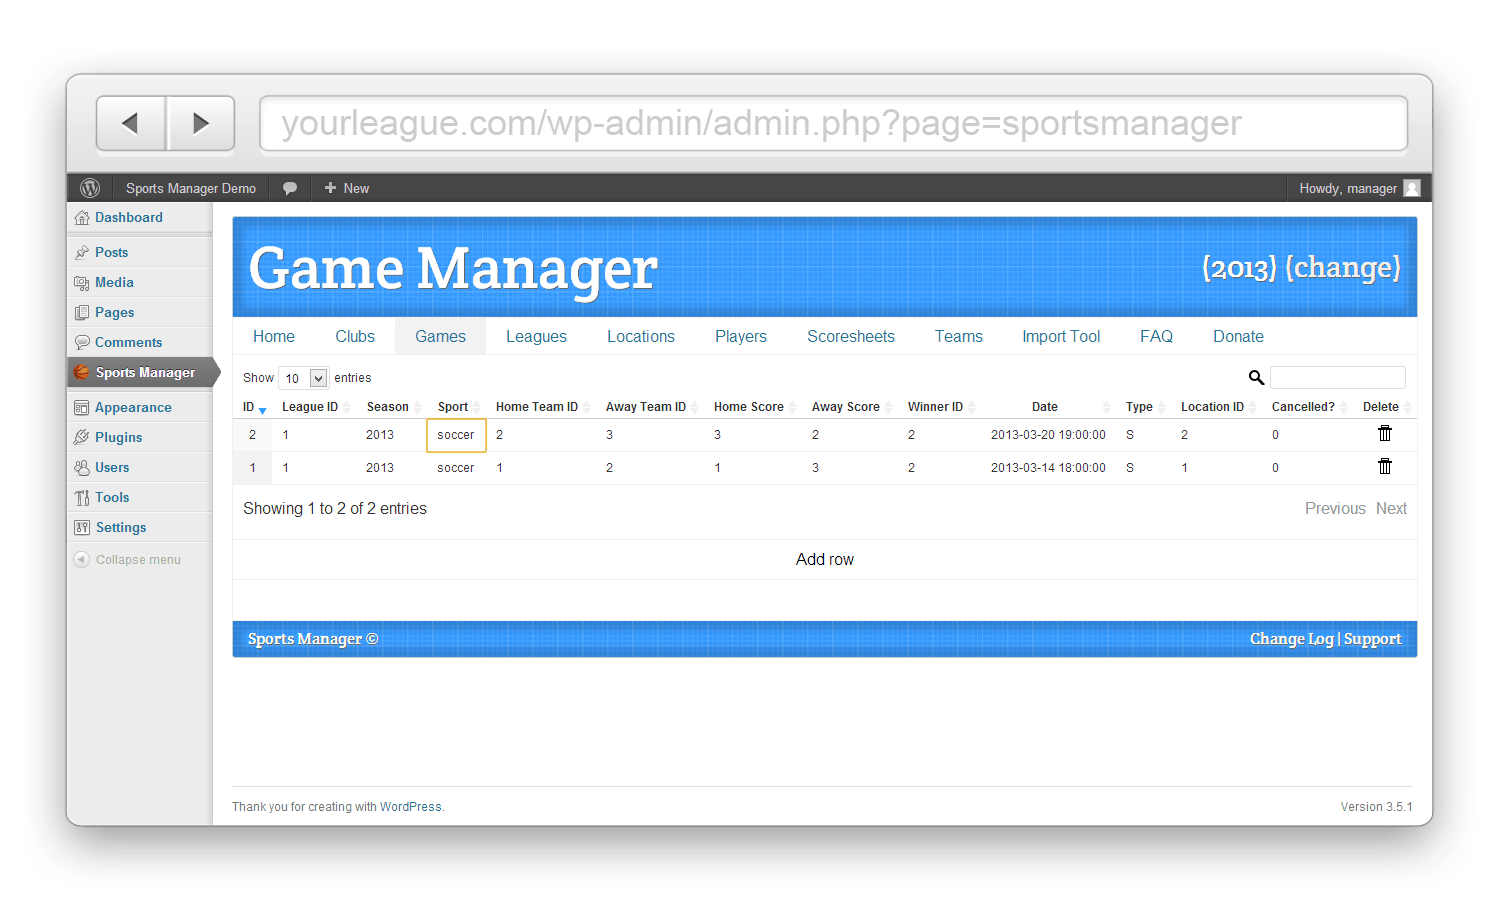Open the Donate tab
The height and width of the screenshot is (900, 1500).
pyautogui.click(x=1238, y=336)
